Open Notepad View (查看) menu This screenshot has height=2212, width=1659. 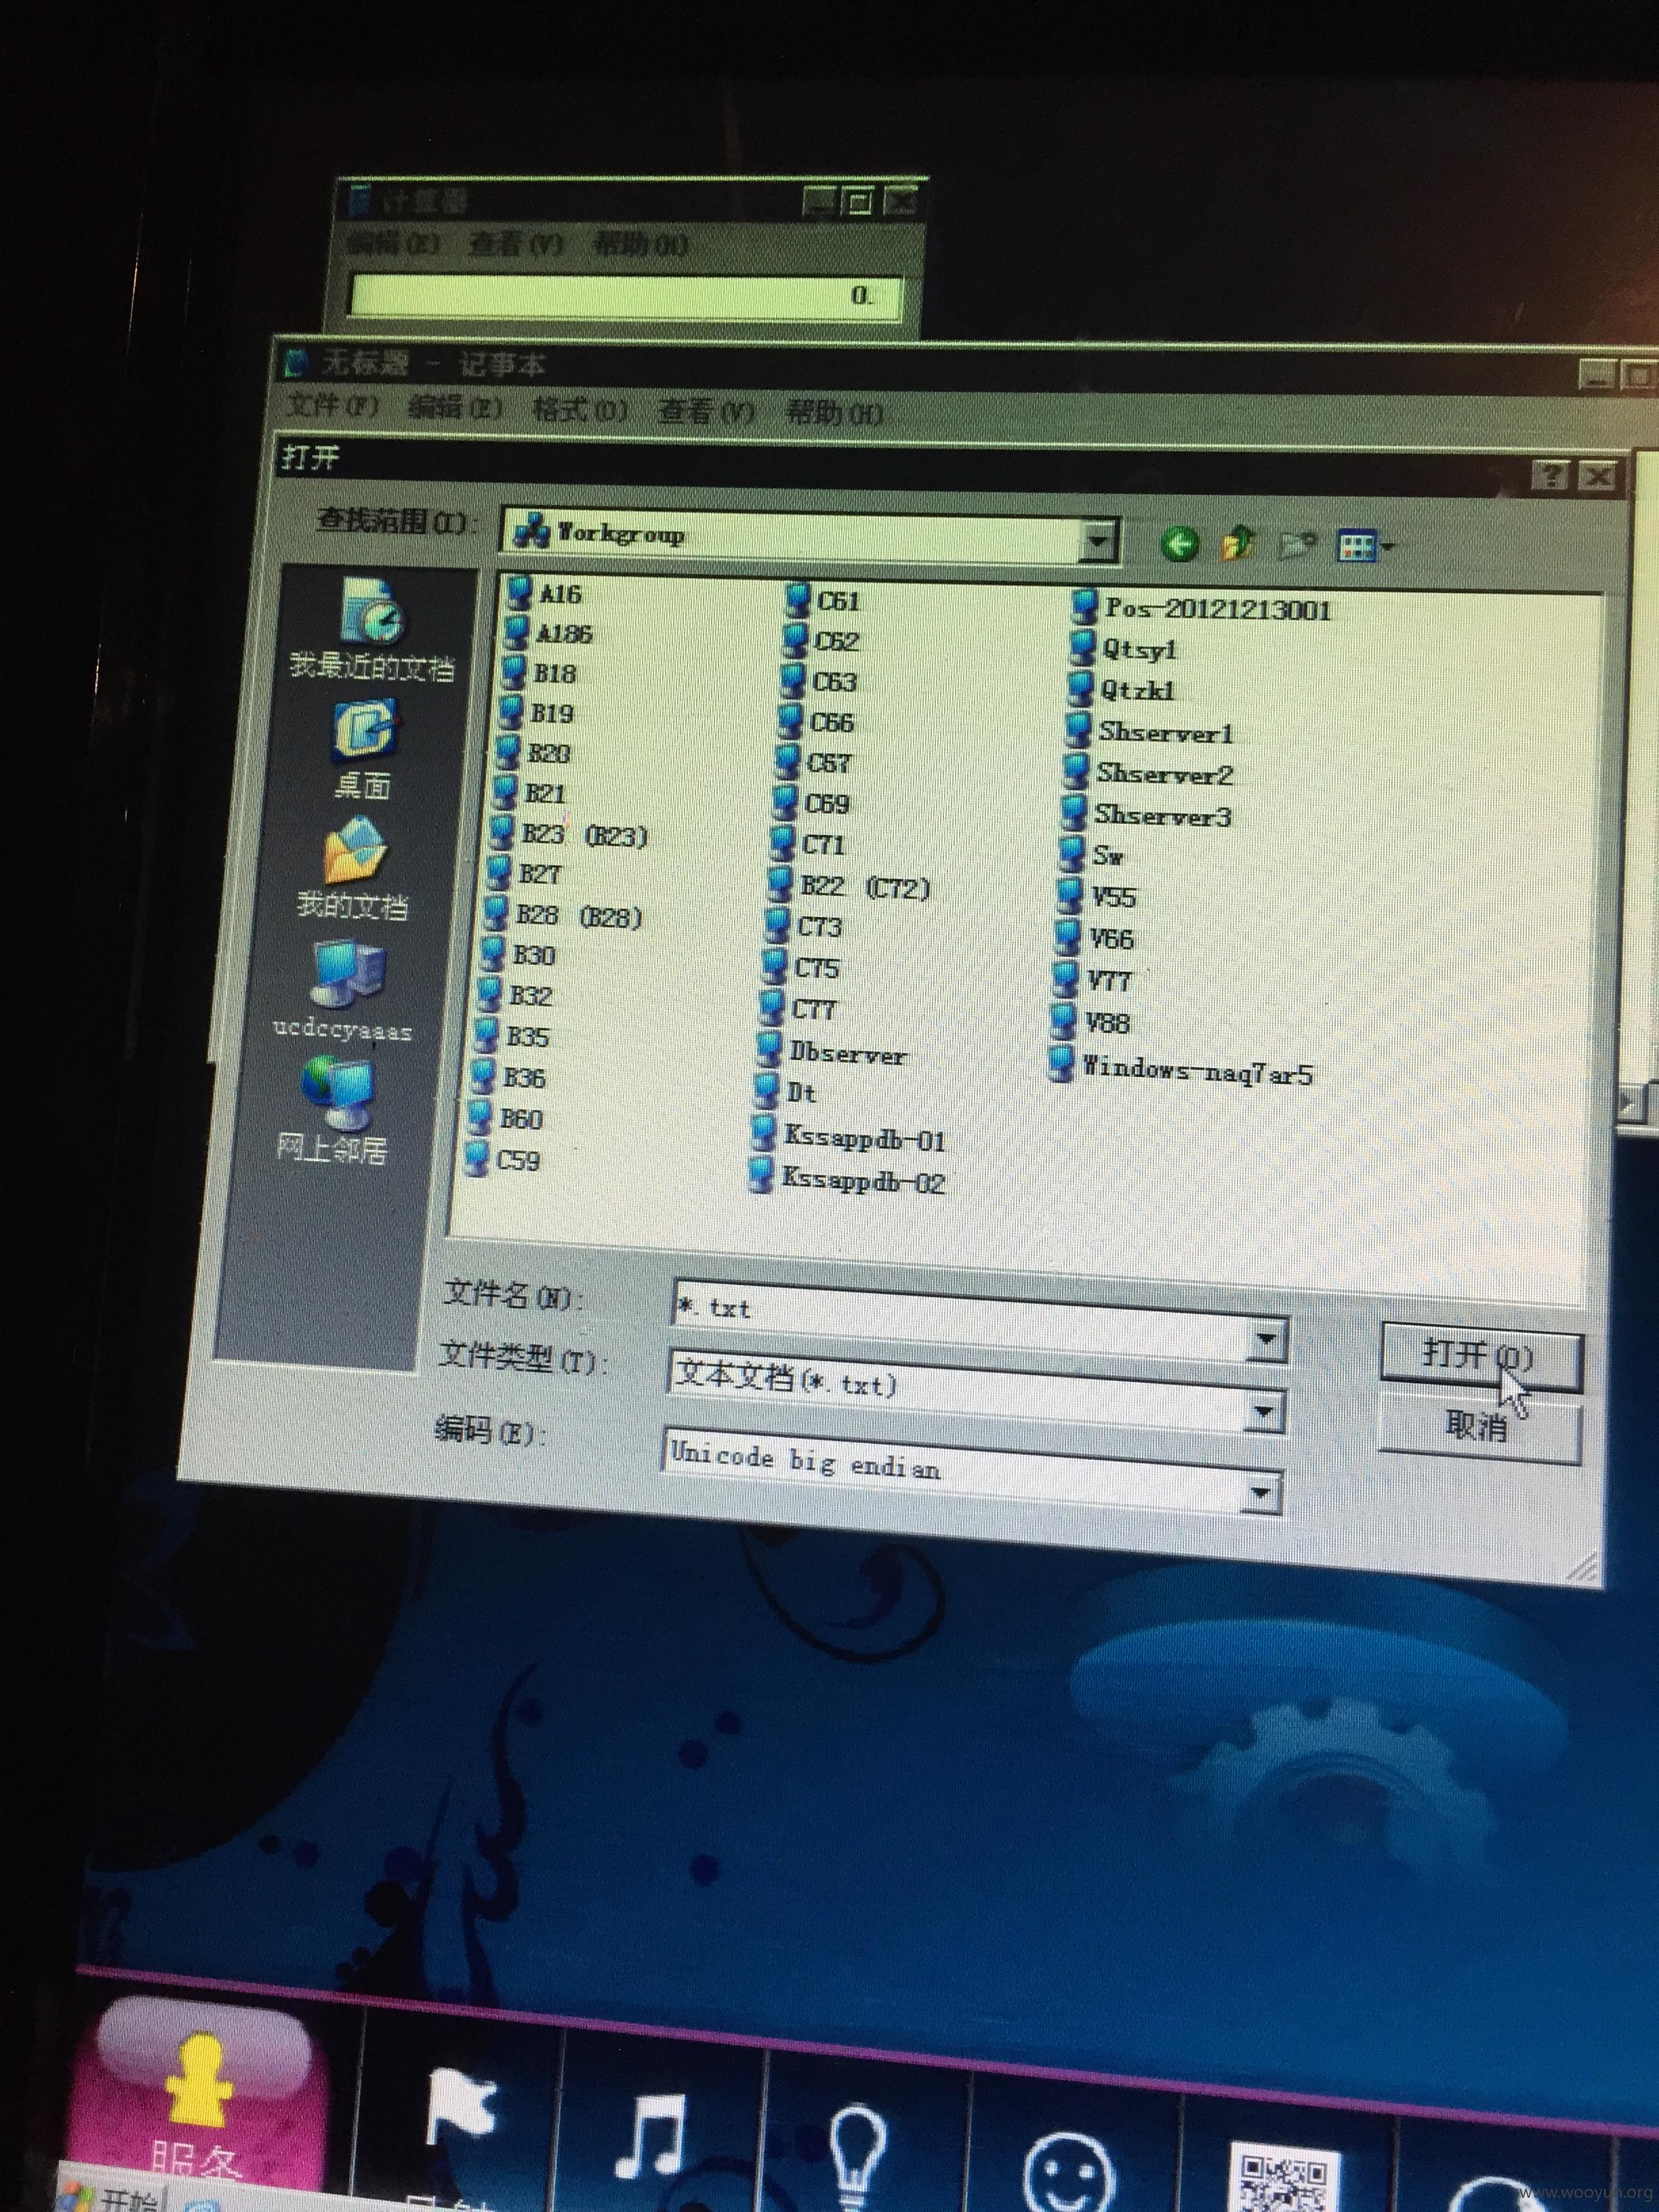(x=706, y=411)
